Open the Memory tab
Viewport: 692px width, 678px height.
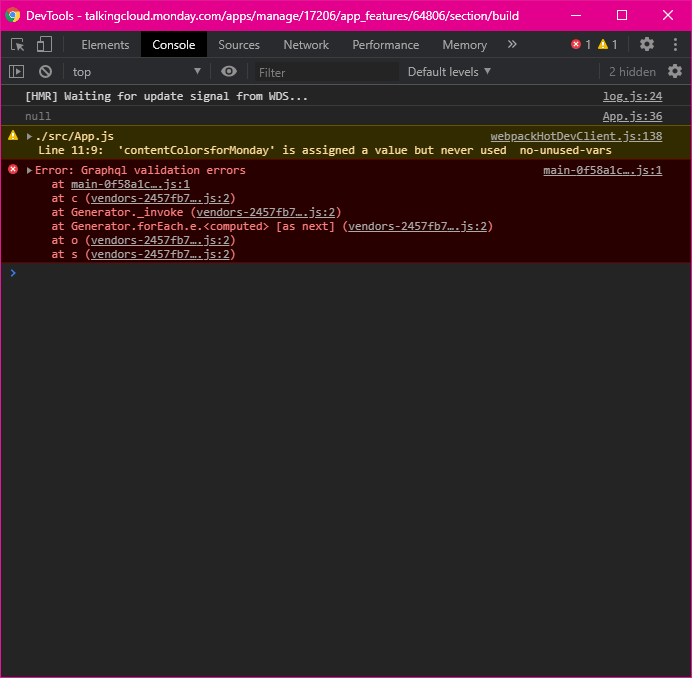coord(464,45)
